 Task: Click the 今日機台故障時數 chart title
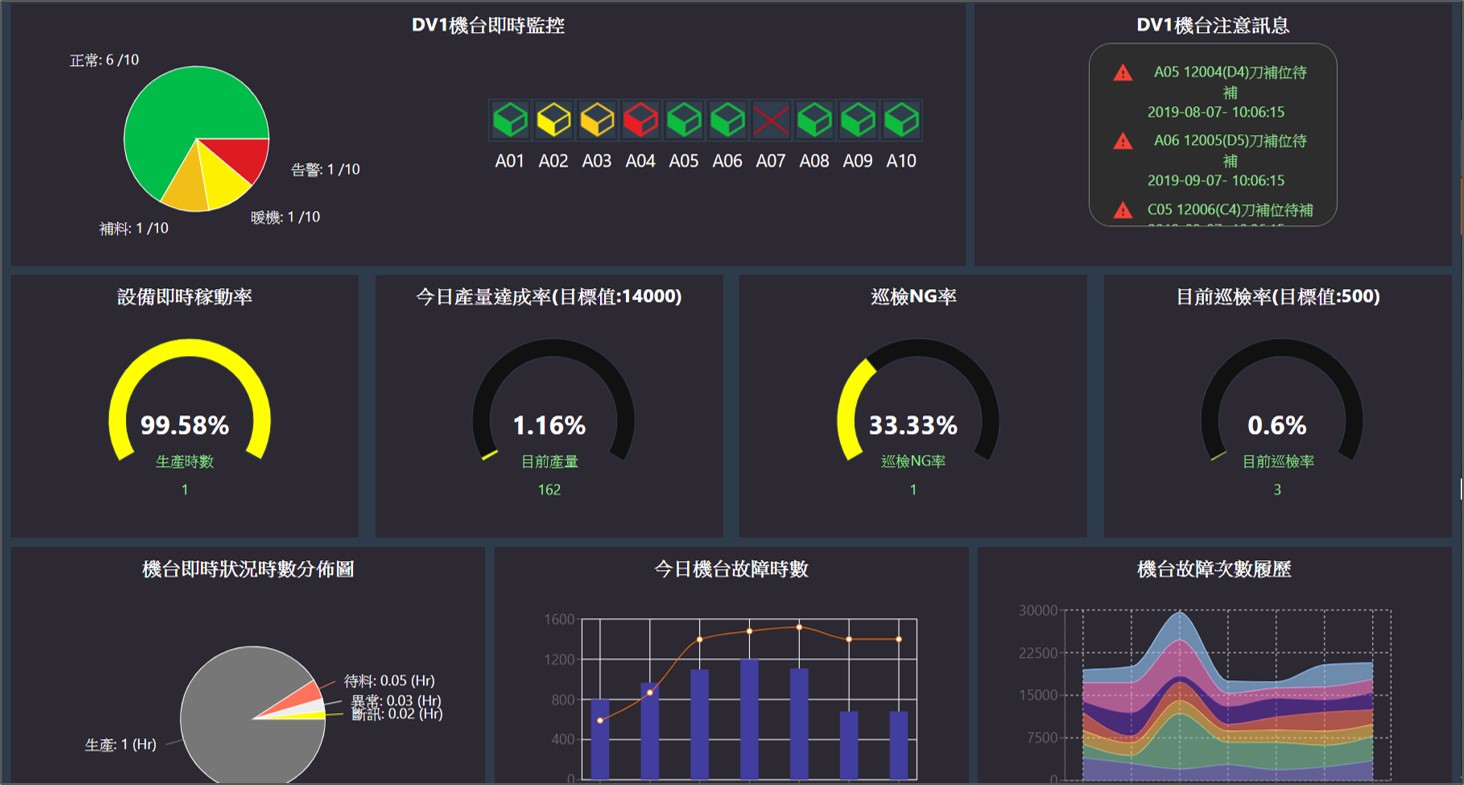731,570
